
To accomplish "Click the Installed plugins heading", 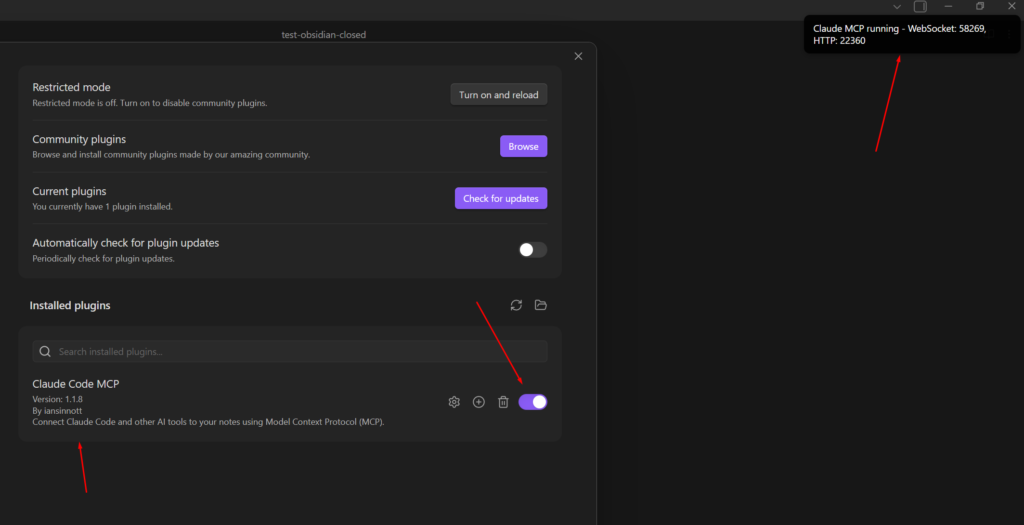I will (70, 306).
